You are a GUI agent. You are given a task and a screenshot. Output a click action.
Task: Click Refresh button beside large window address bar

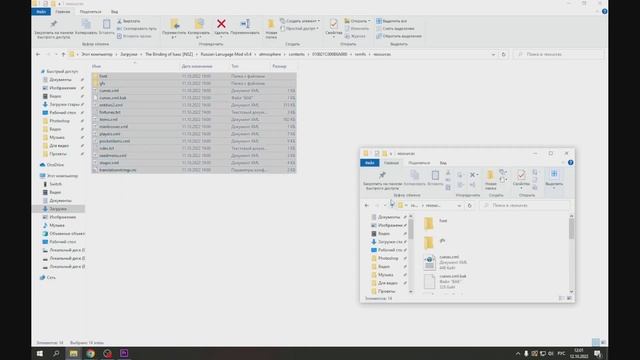tap(504, 54)
